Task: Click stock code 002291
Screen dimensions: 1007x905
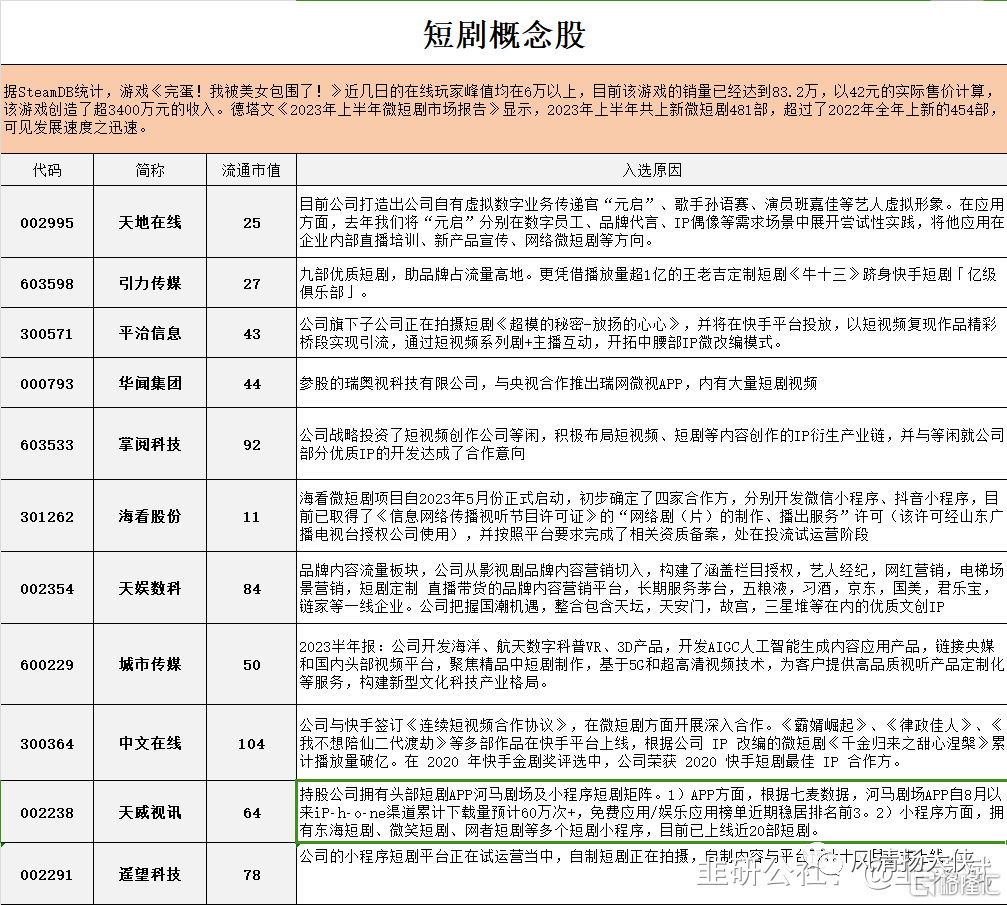Action: (47, 875)
